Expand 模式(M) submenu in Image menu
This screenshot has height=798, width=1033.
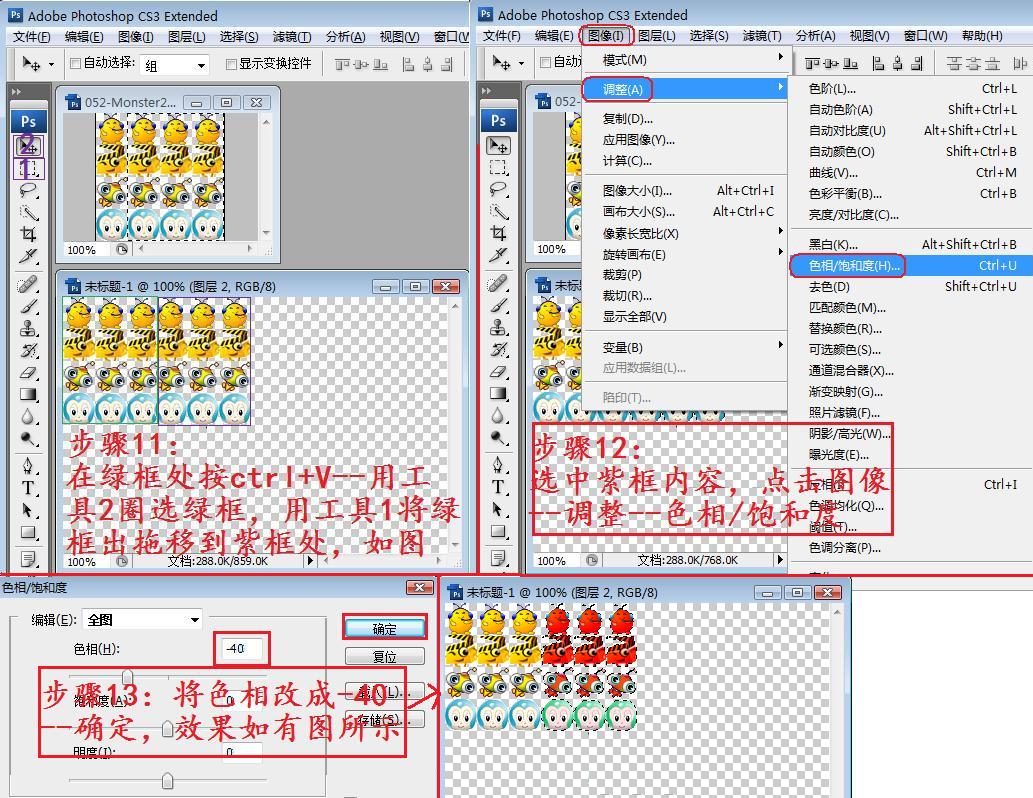[685, 60]
